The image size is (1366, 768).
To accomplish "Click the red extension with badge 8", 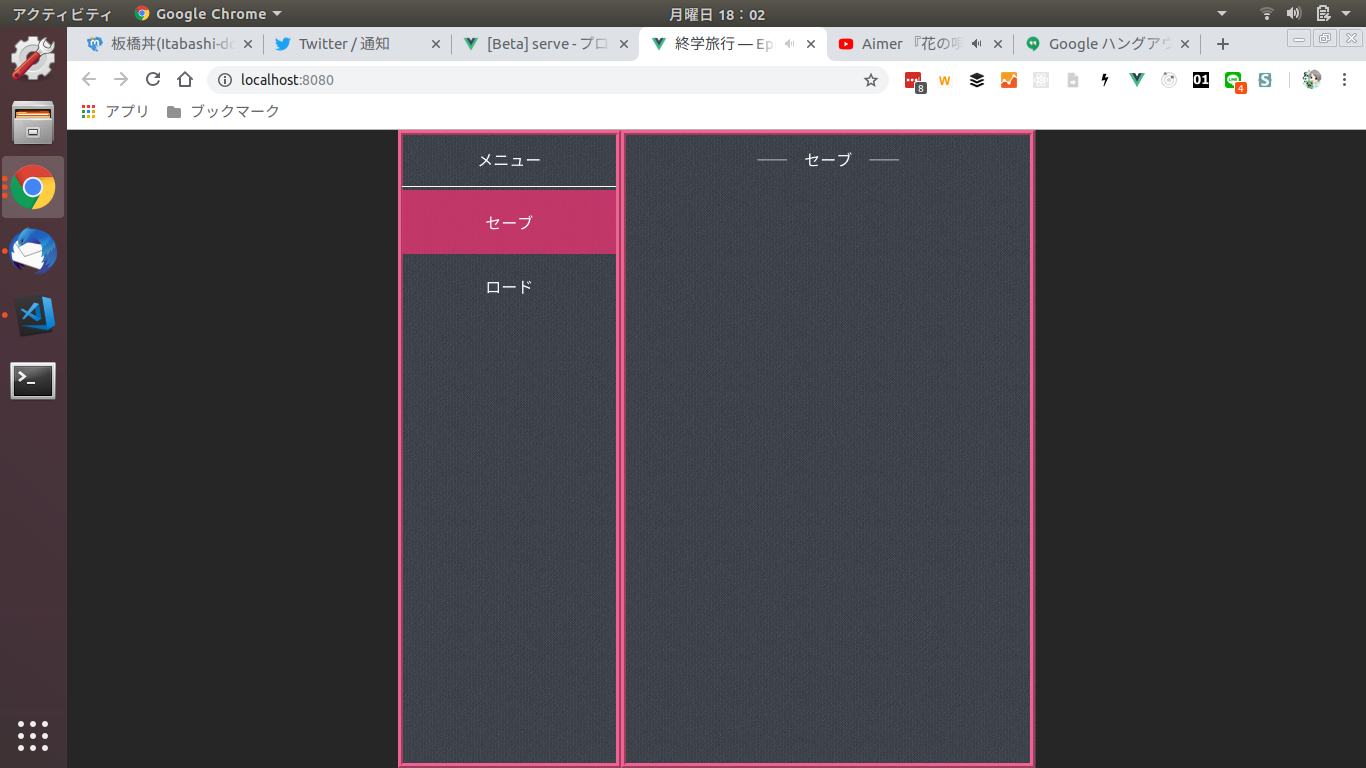I will [x=913, y=80].
